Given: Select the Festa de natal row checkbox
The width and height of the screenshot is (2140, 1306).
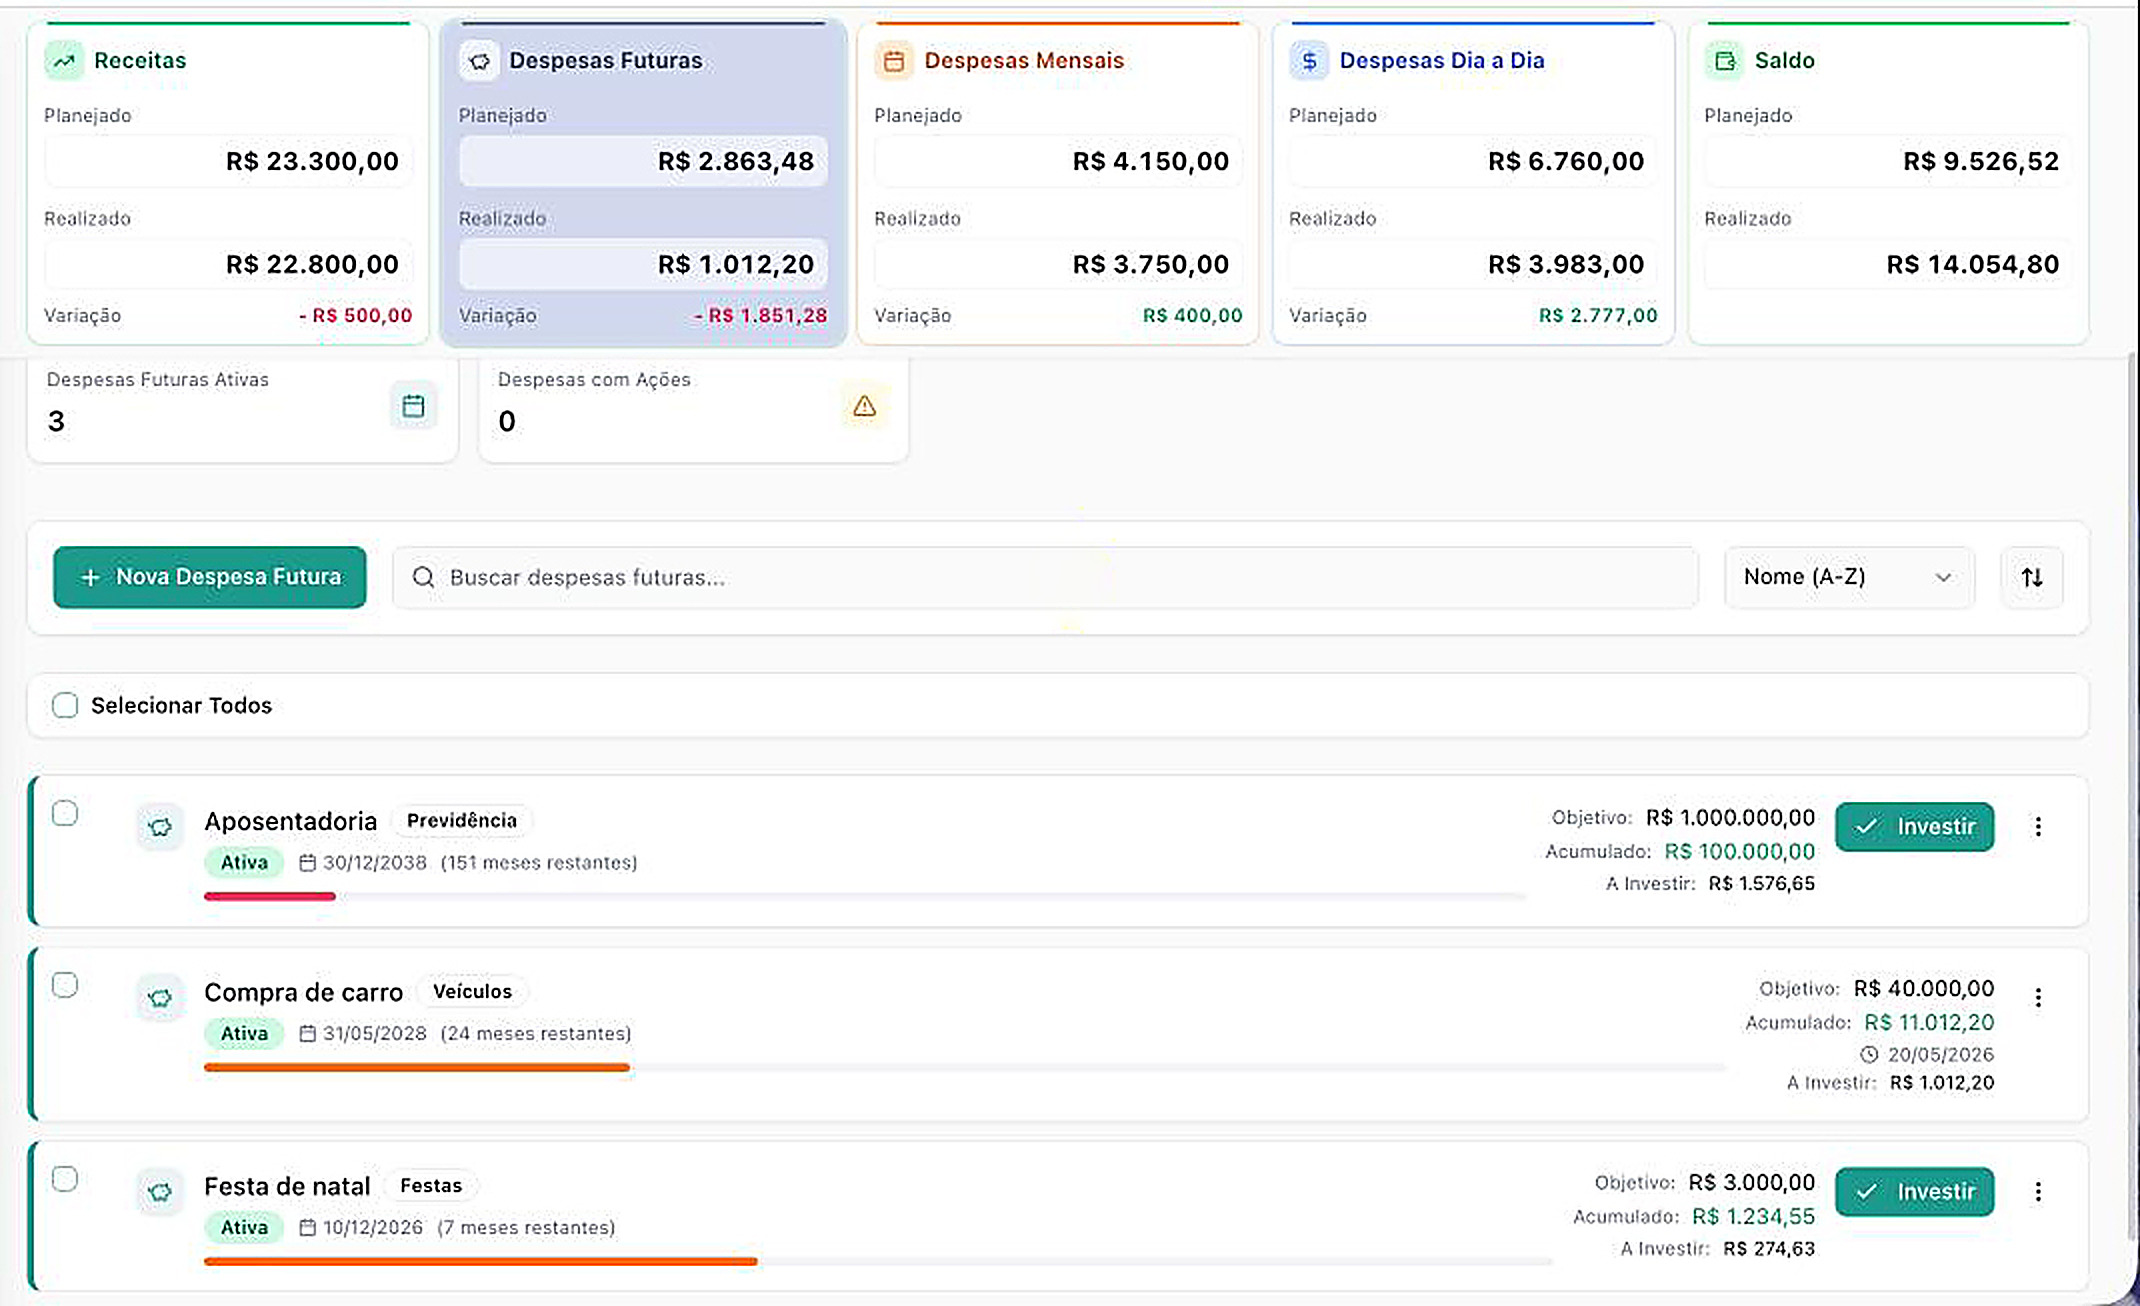Looking at the screenshot, I should click(65, 1180).
